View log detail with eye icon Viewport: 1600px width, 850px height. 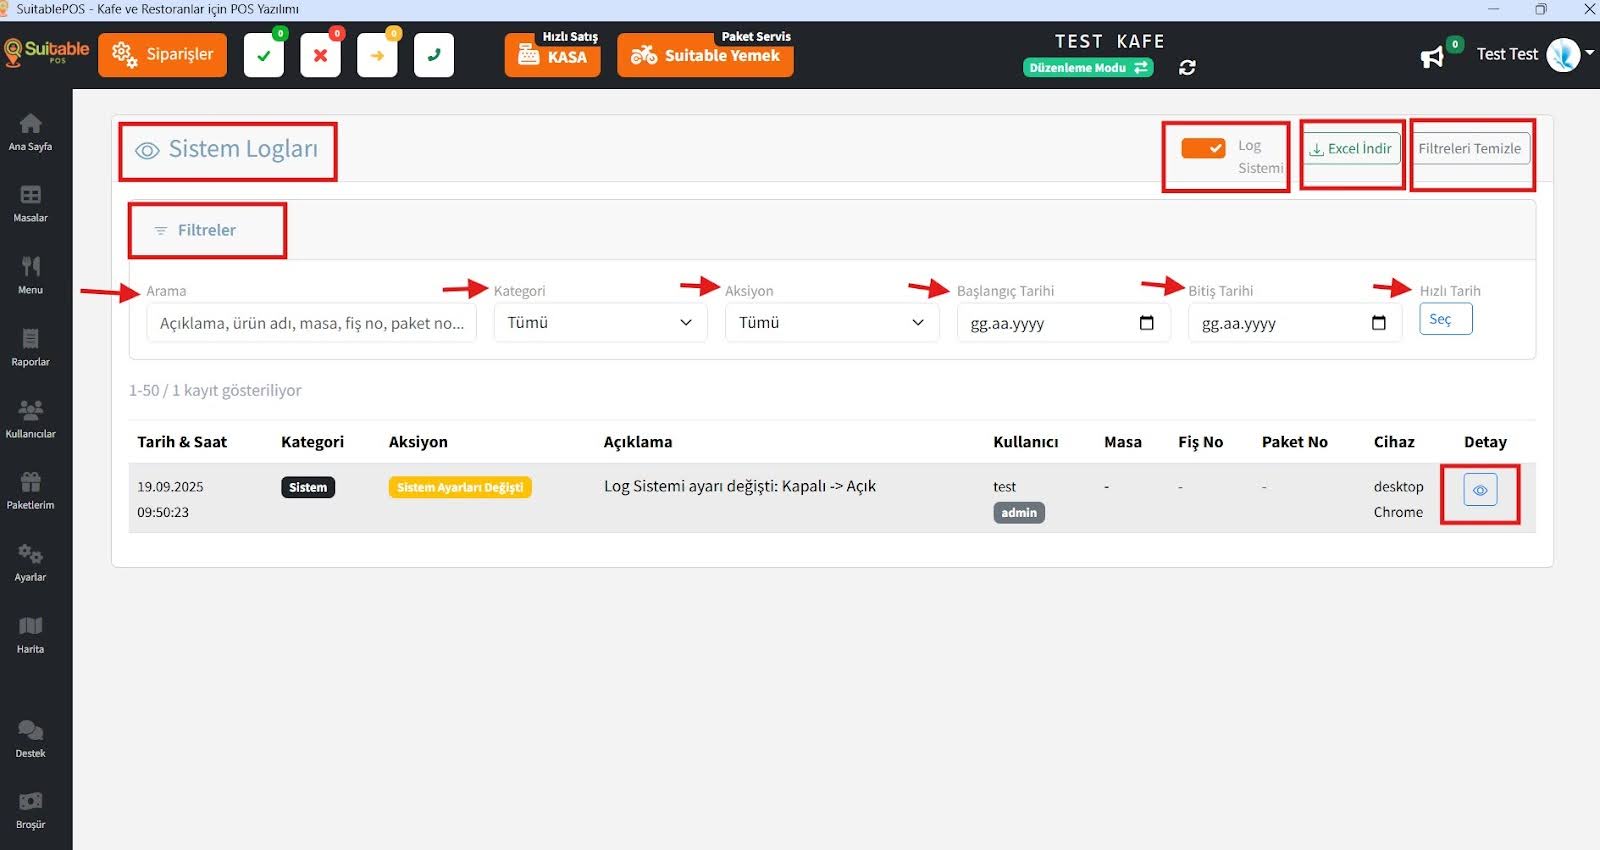point(1480,490)
